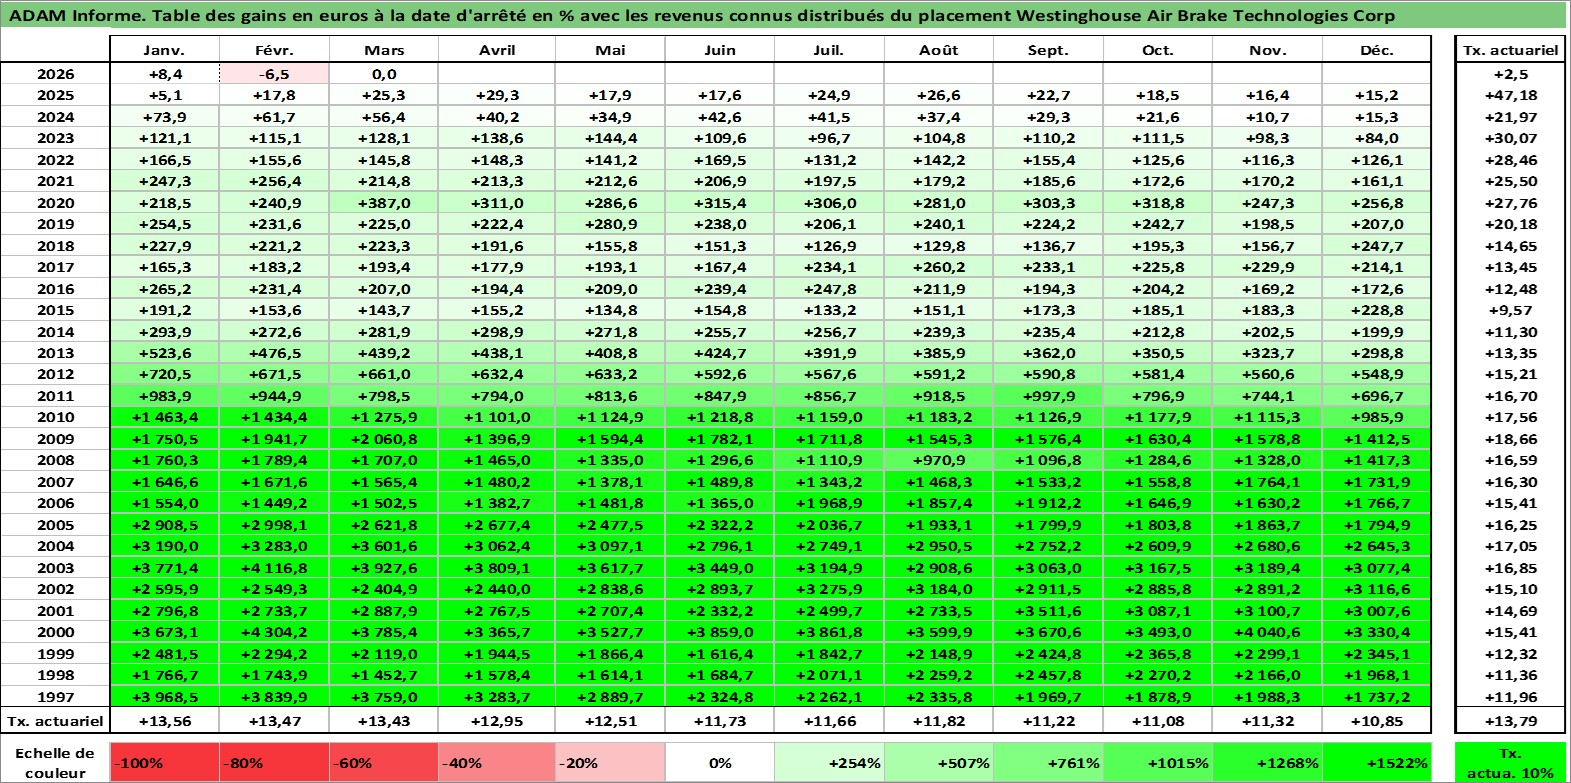1571x783 pixels.
Task: Click the 1997 row label
Action: 55,697
